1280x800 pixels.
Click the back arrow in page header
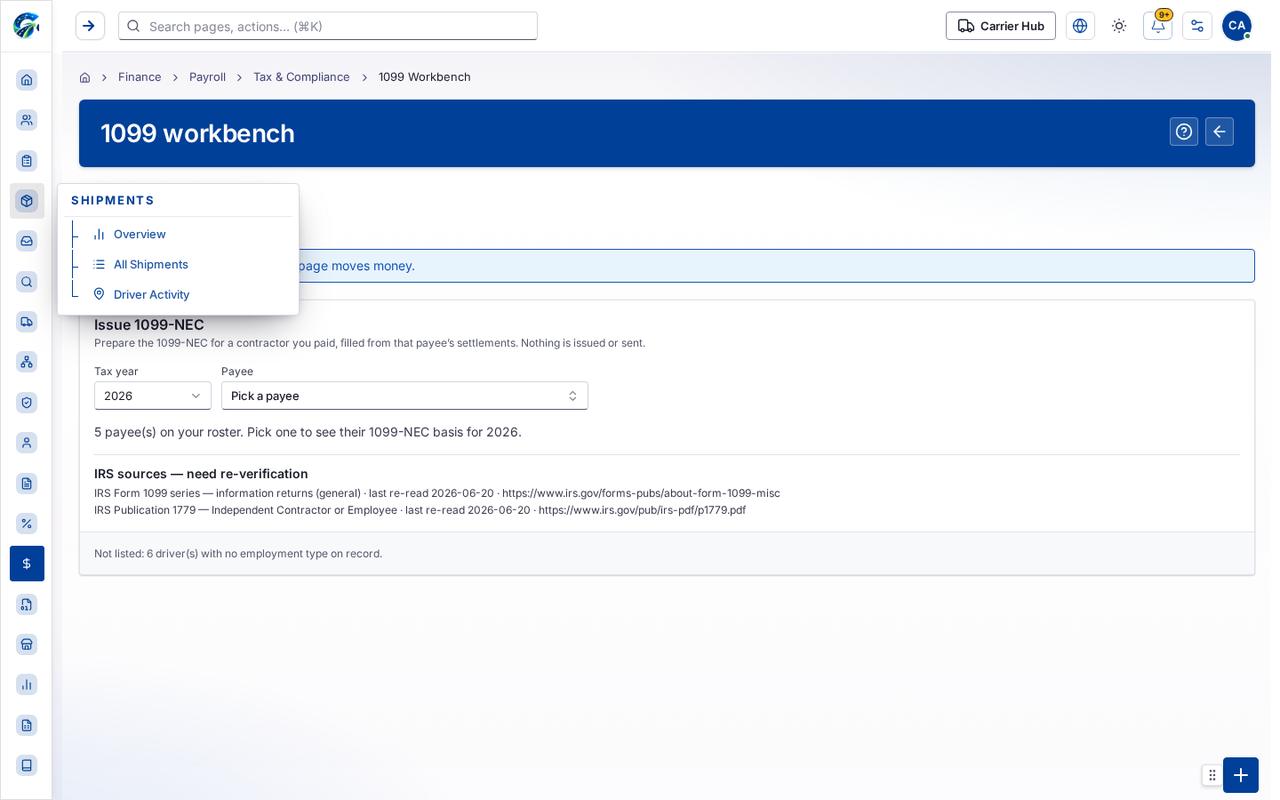[1219, 132]
